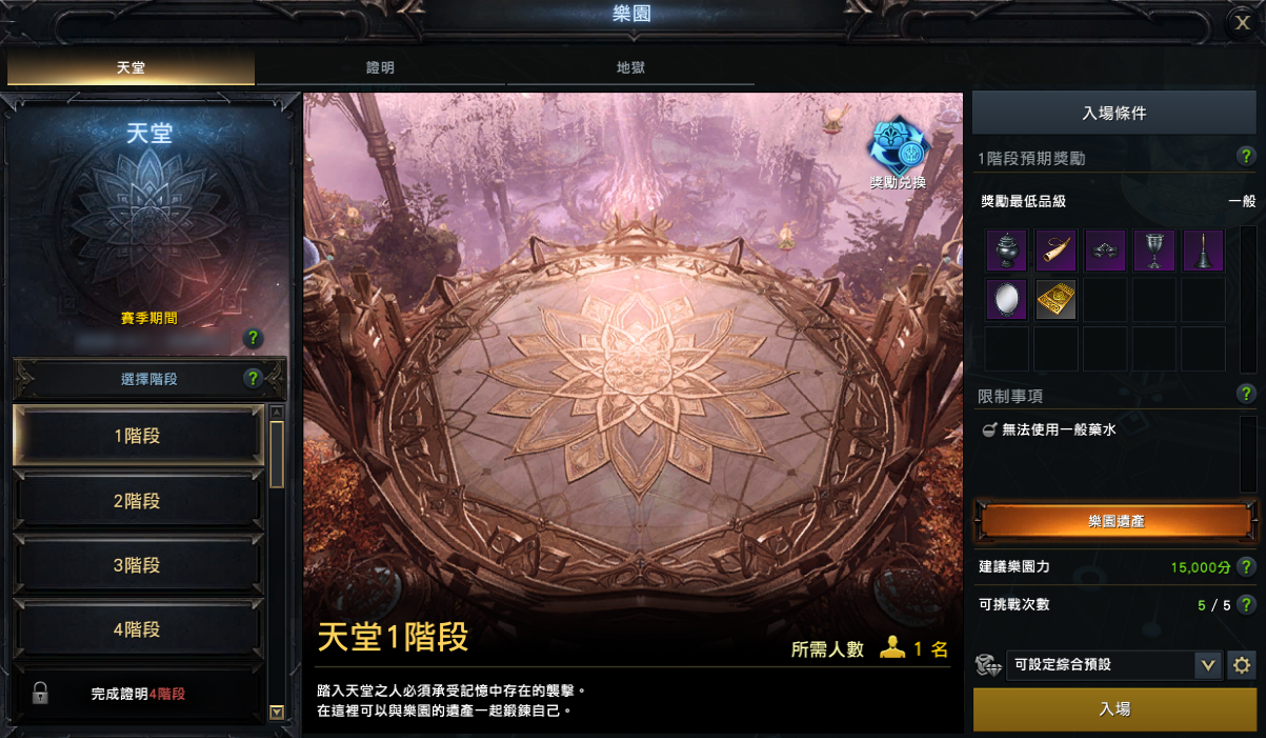This screenshot has height=738, width=1266.
Task: Select the golden ticket reward icon
Action: [x=1055, y=299]
